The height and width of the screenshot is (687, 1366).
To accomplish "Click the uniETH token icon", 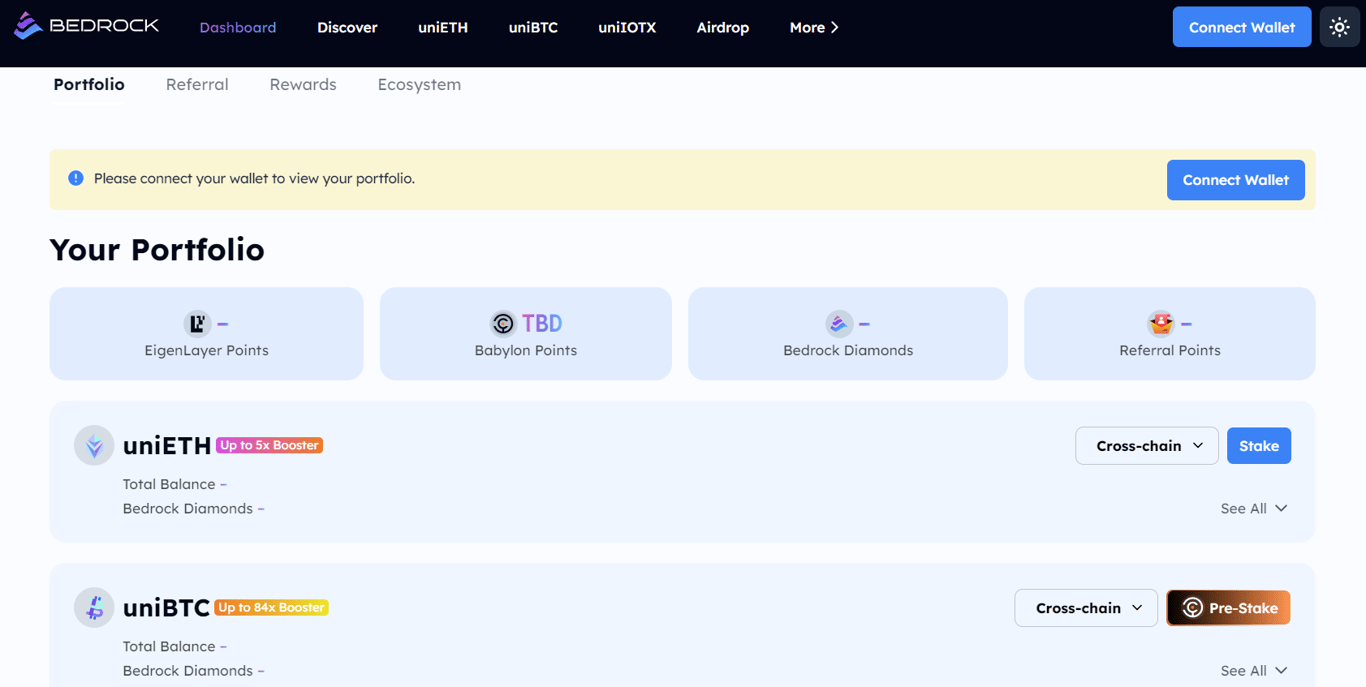I will click(x=94, y=446).
